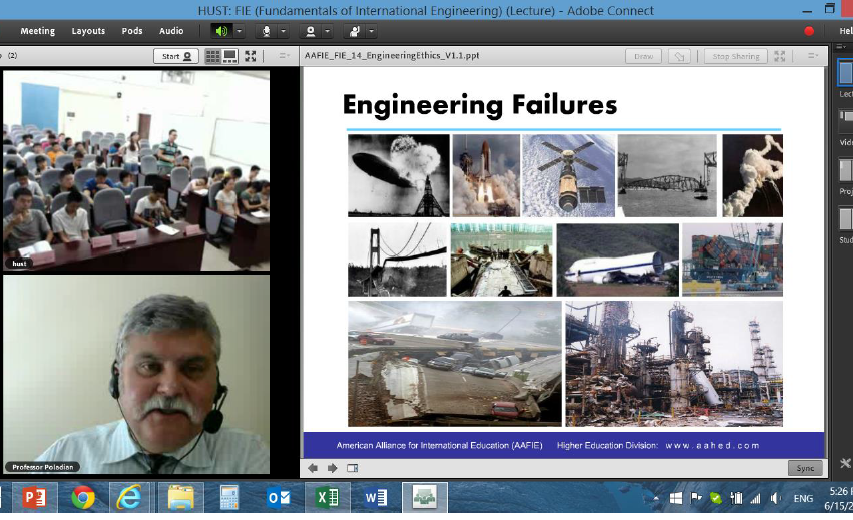Viewport: 853px width, 520px height.
Task: Toggle the webcam icon in toolbar
Action: pos(313,31)
